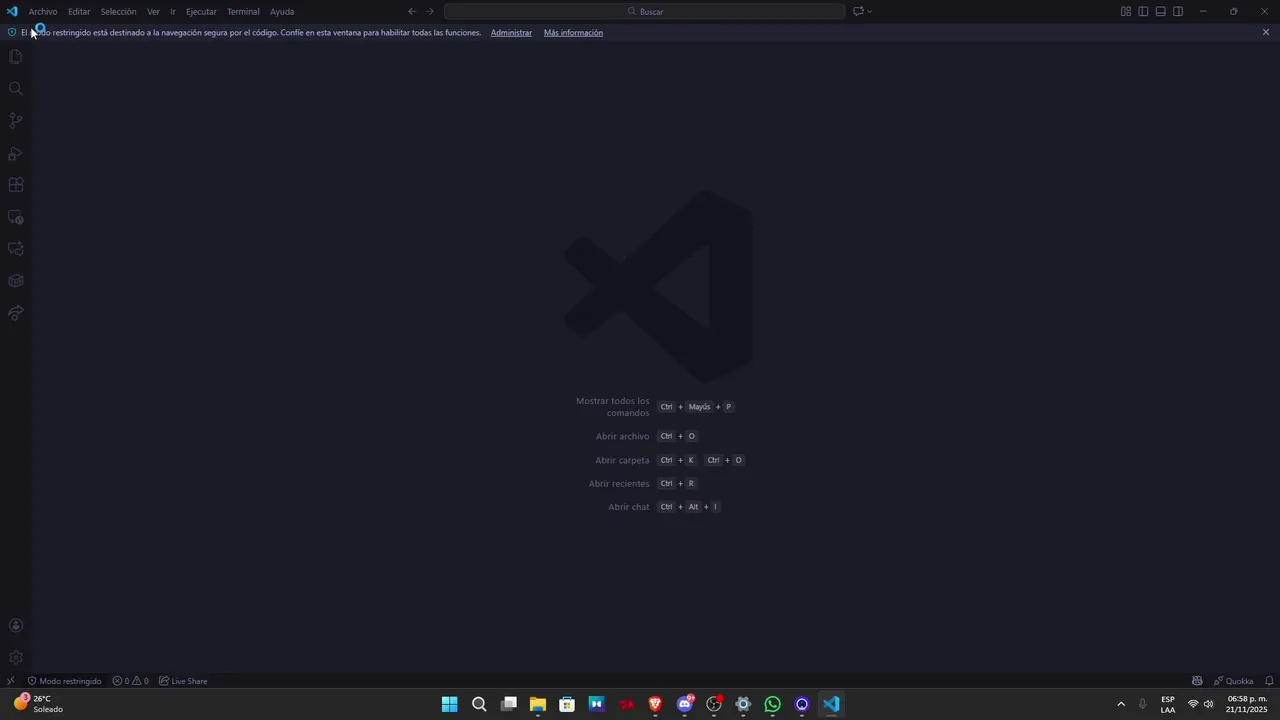Open the Ver menu
This screenshot has width=1280, height=720.
(x=153, y=12)
